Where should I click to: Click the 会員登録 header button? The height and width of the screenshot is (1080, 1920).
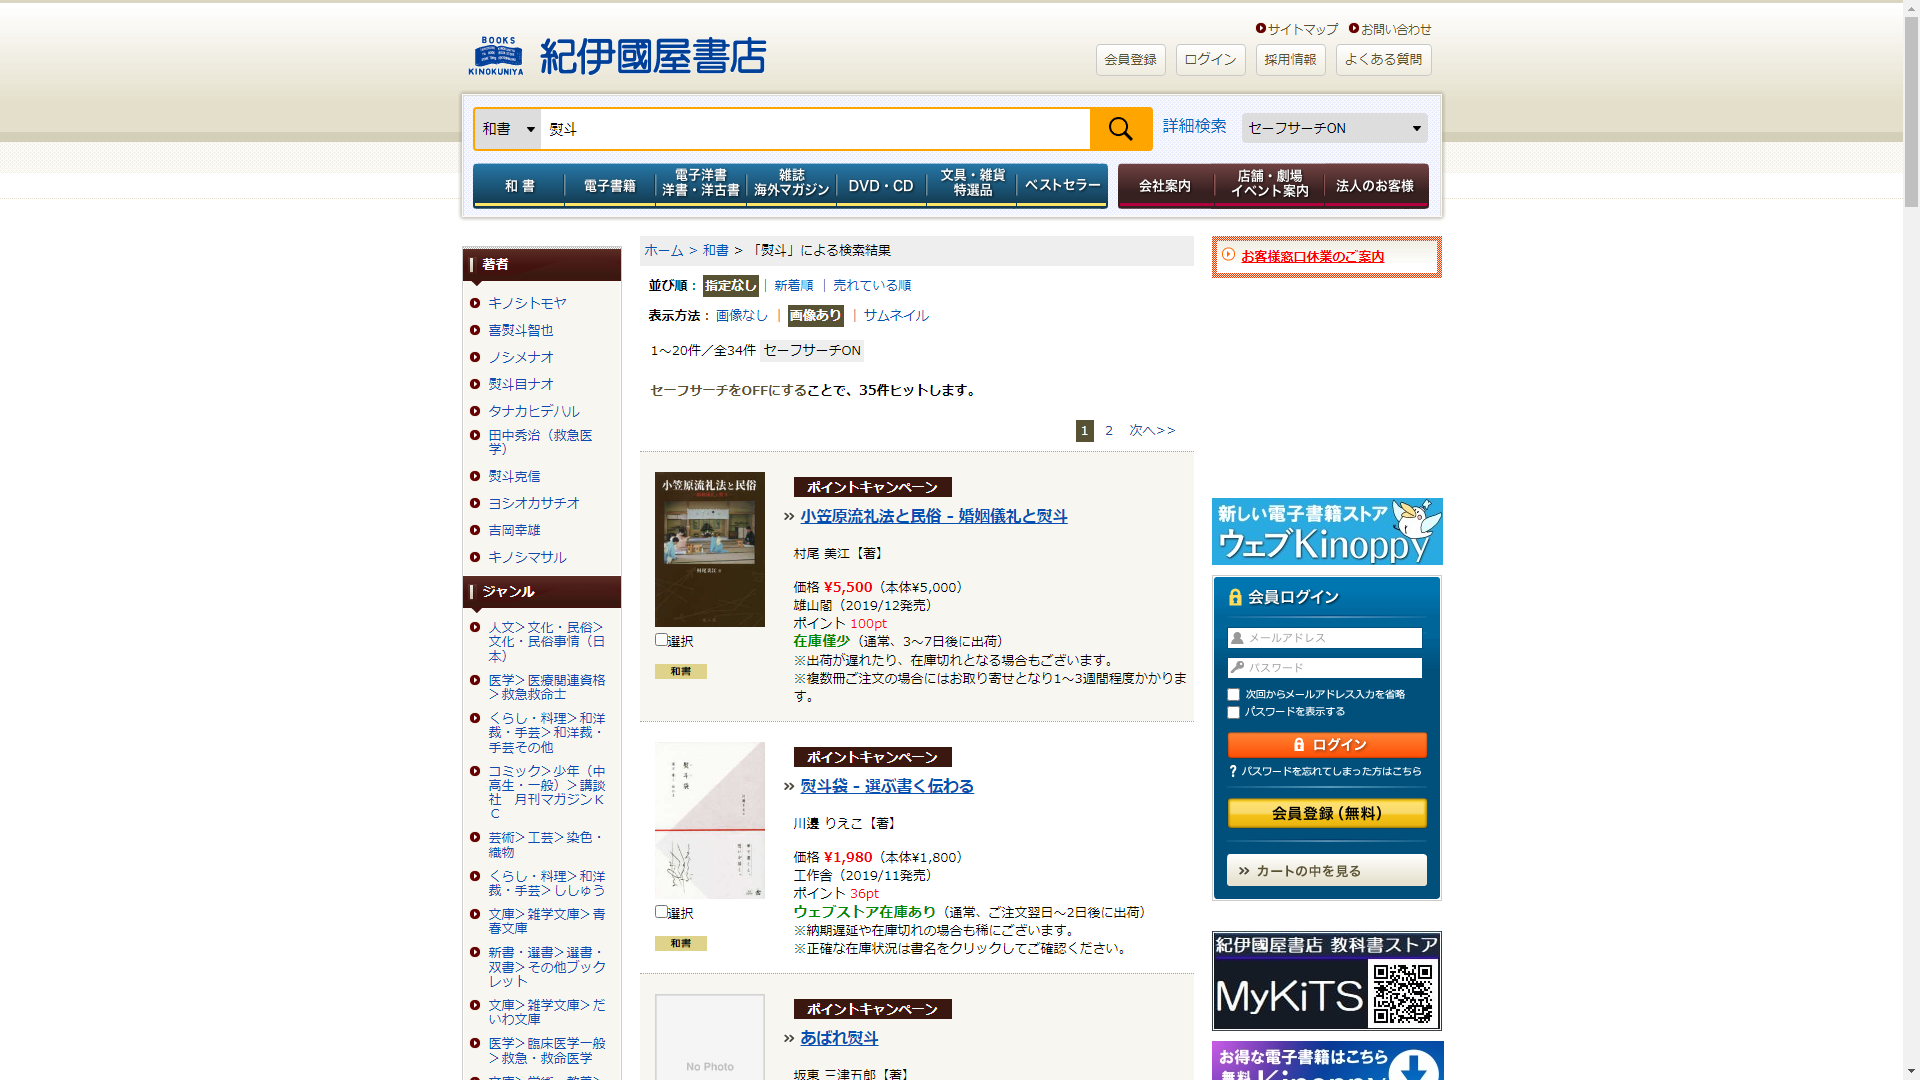pyautogui.click(x=1131, y=60)
